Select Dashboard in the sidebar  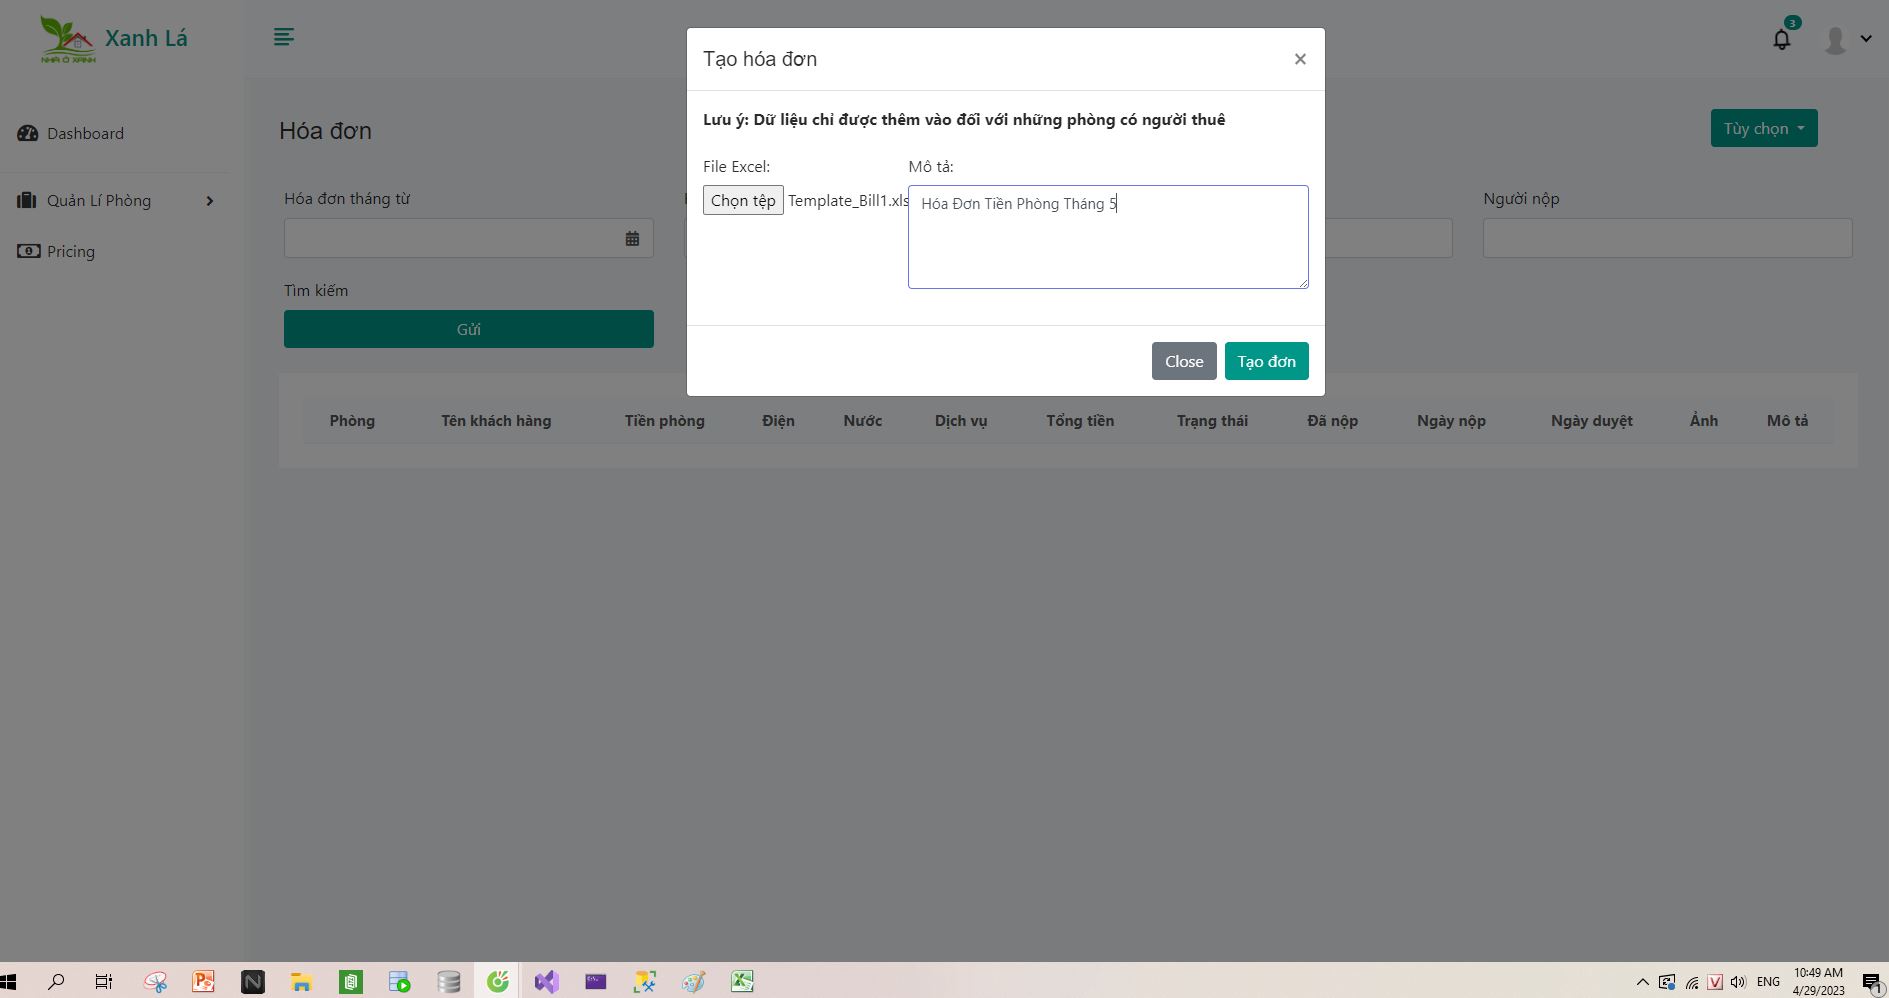point(85,133)
